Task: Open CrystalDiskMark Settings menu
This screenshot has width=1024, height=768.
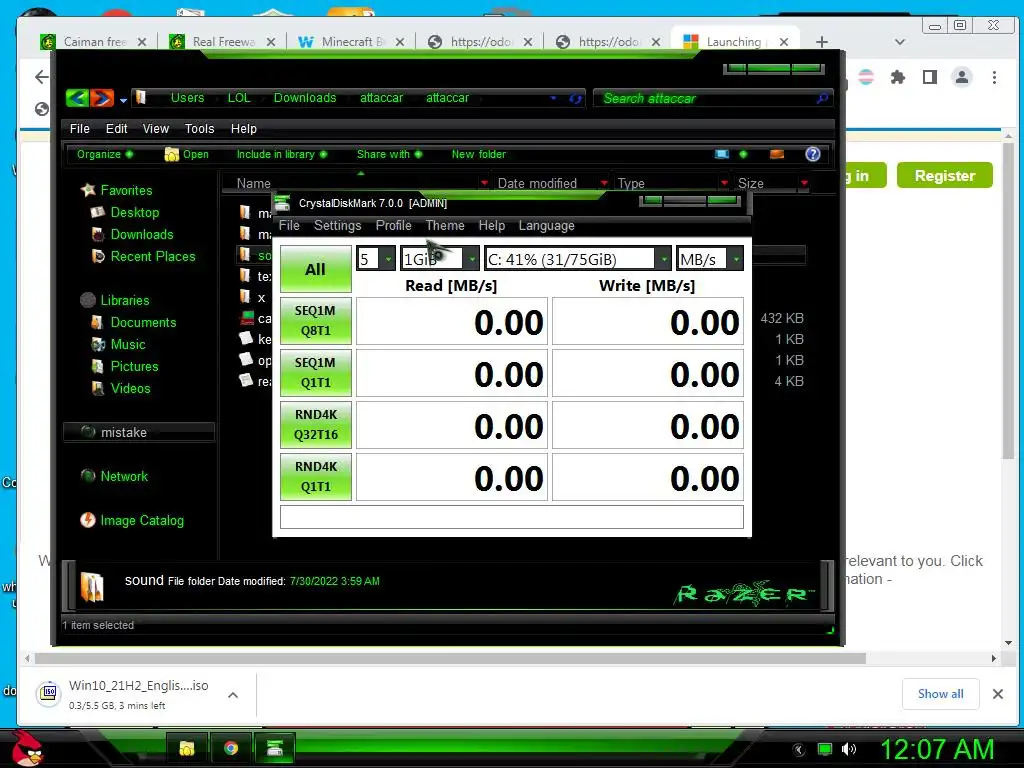Action: (338, 225)
